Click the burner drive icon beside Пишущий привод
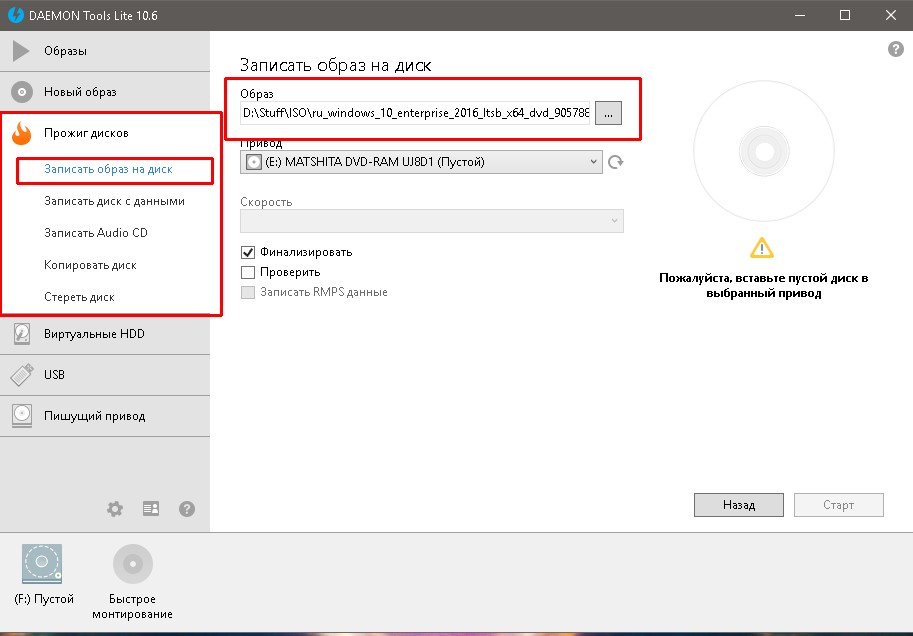The height and width of the screenshot is (636, 913). [x=22, y=416]
